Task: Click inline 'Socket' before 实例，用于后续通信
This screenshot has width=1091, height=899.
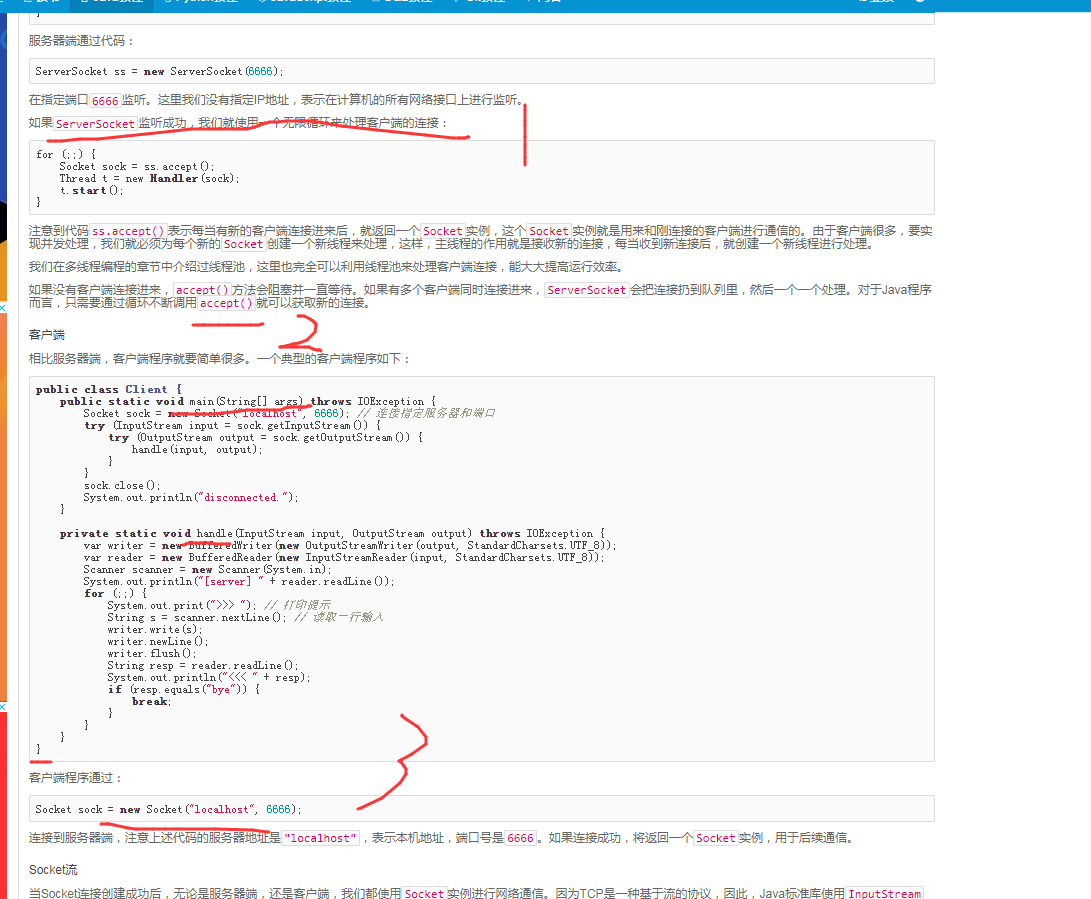Action: [715, 838]
